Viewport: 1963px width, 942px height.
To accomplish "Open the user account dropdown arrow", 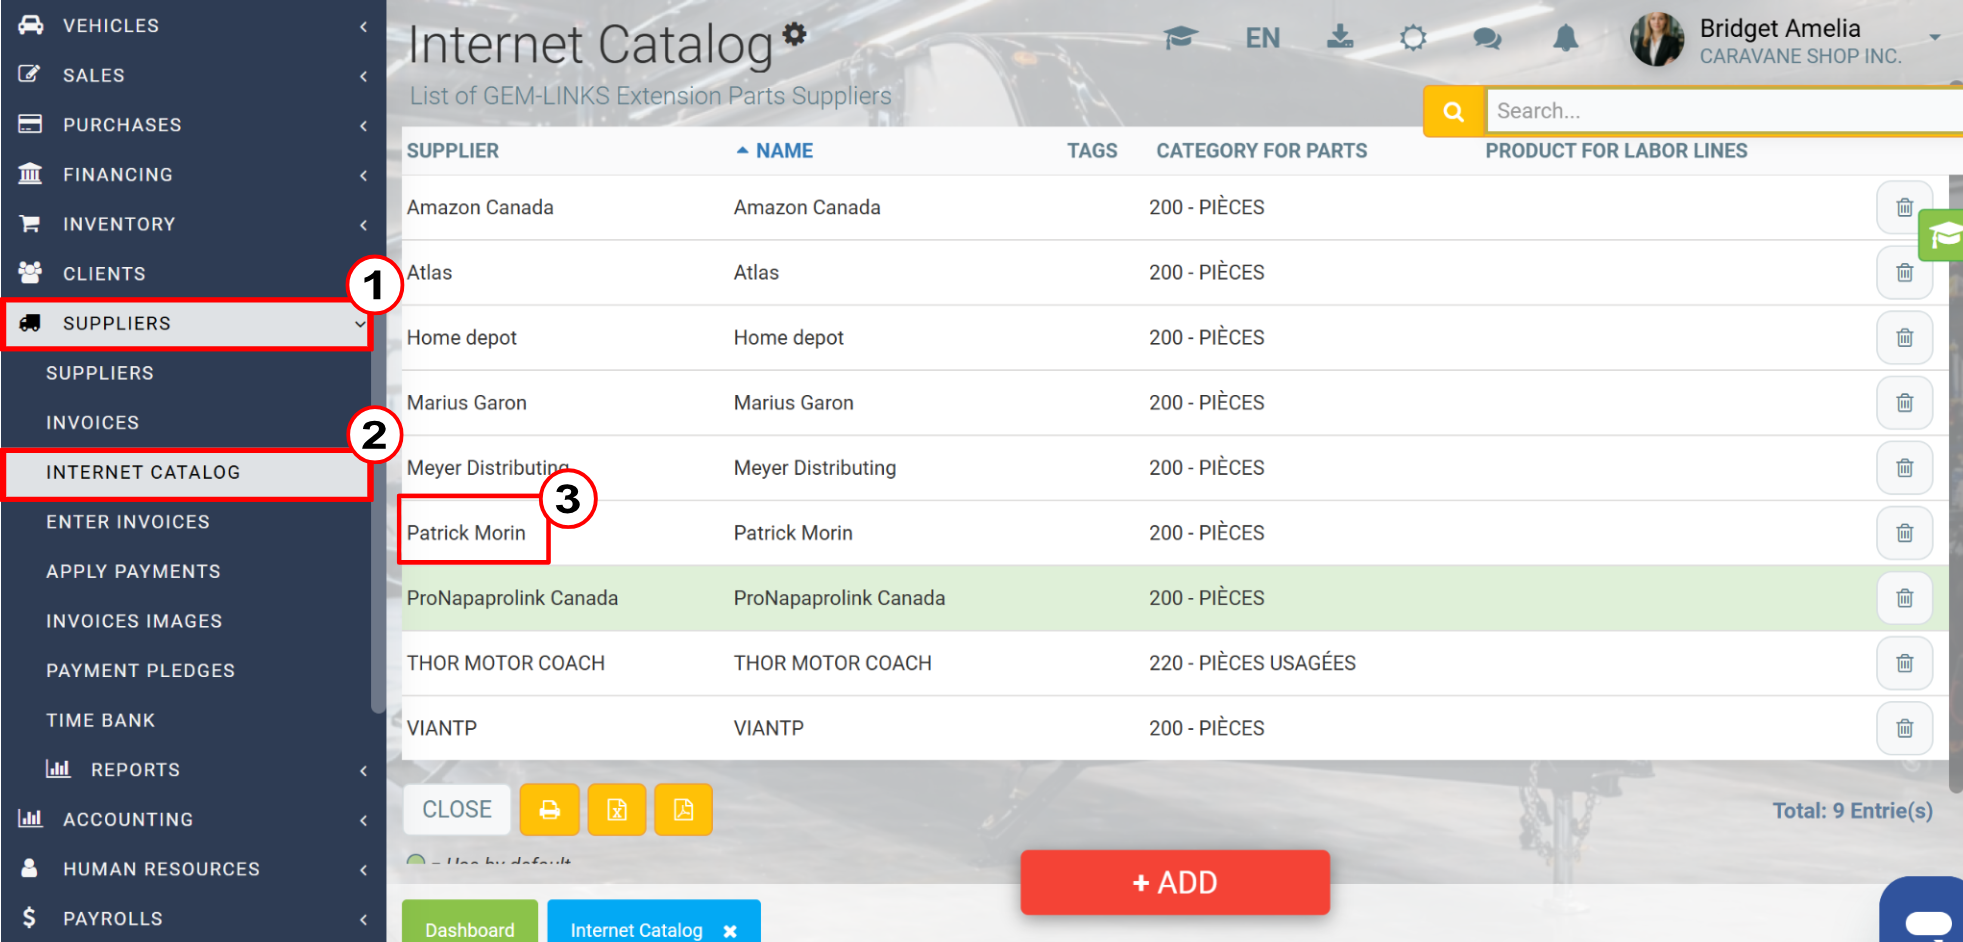I will click(x=1934, y=37).
